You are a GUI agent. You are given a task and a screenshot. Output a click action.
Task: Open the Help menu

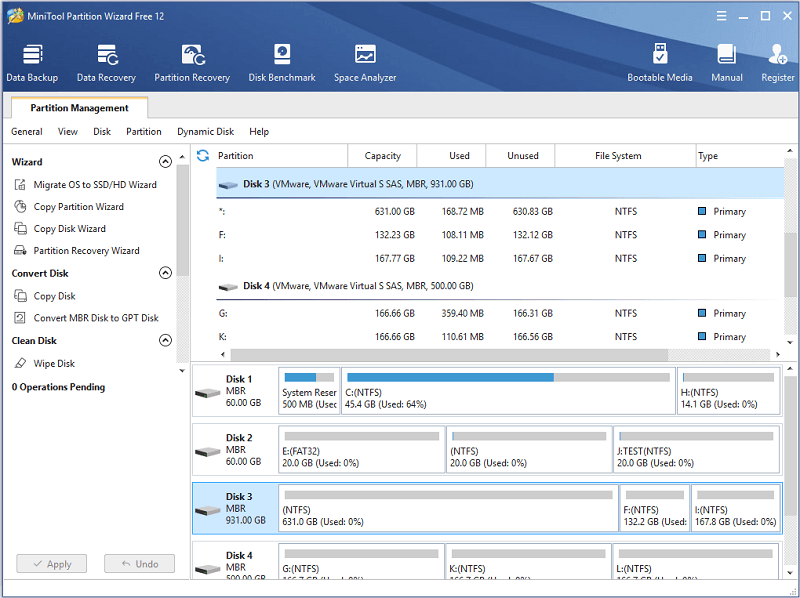(x=259, y=132)
